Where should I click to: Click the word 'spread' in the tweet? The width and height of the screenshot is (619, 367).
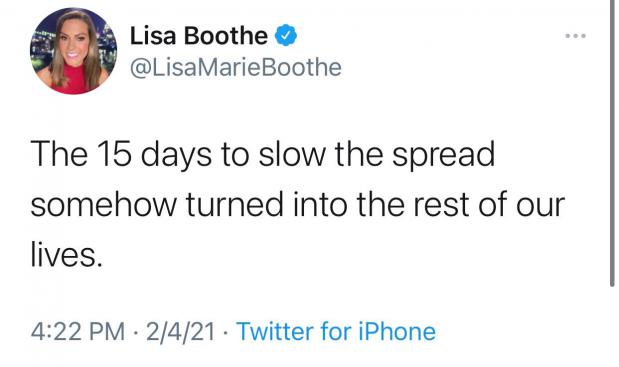click(x=443, y=155)
